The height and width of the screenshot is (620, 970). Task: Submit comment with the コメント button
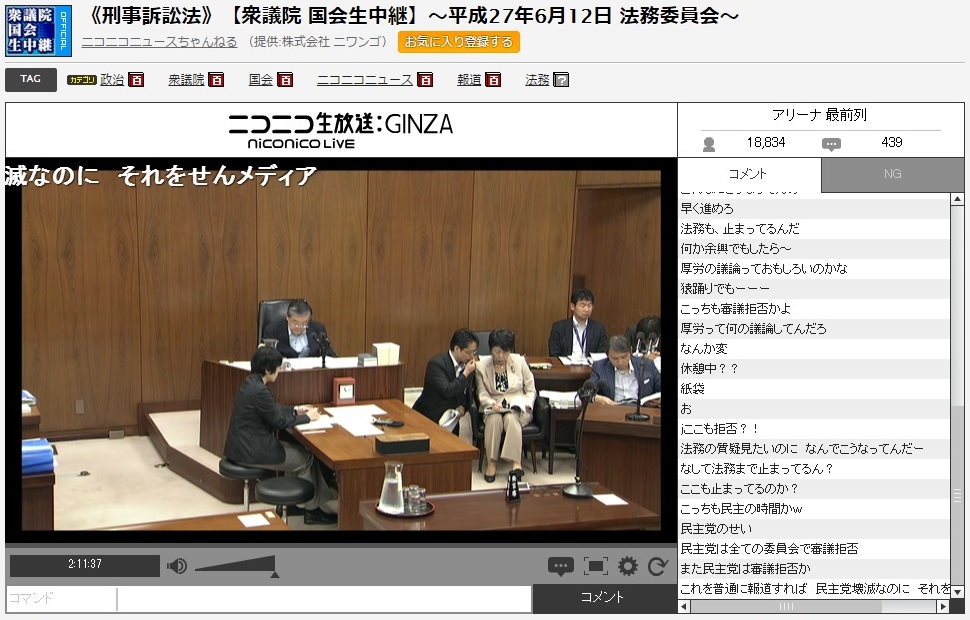point(603,597)
